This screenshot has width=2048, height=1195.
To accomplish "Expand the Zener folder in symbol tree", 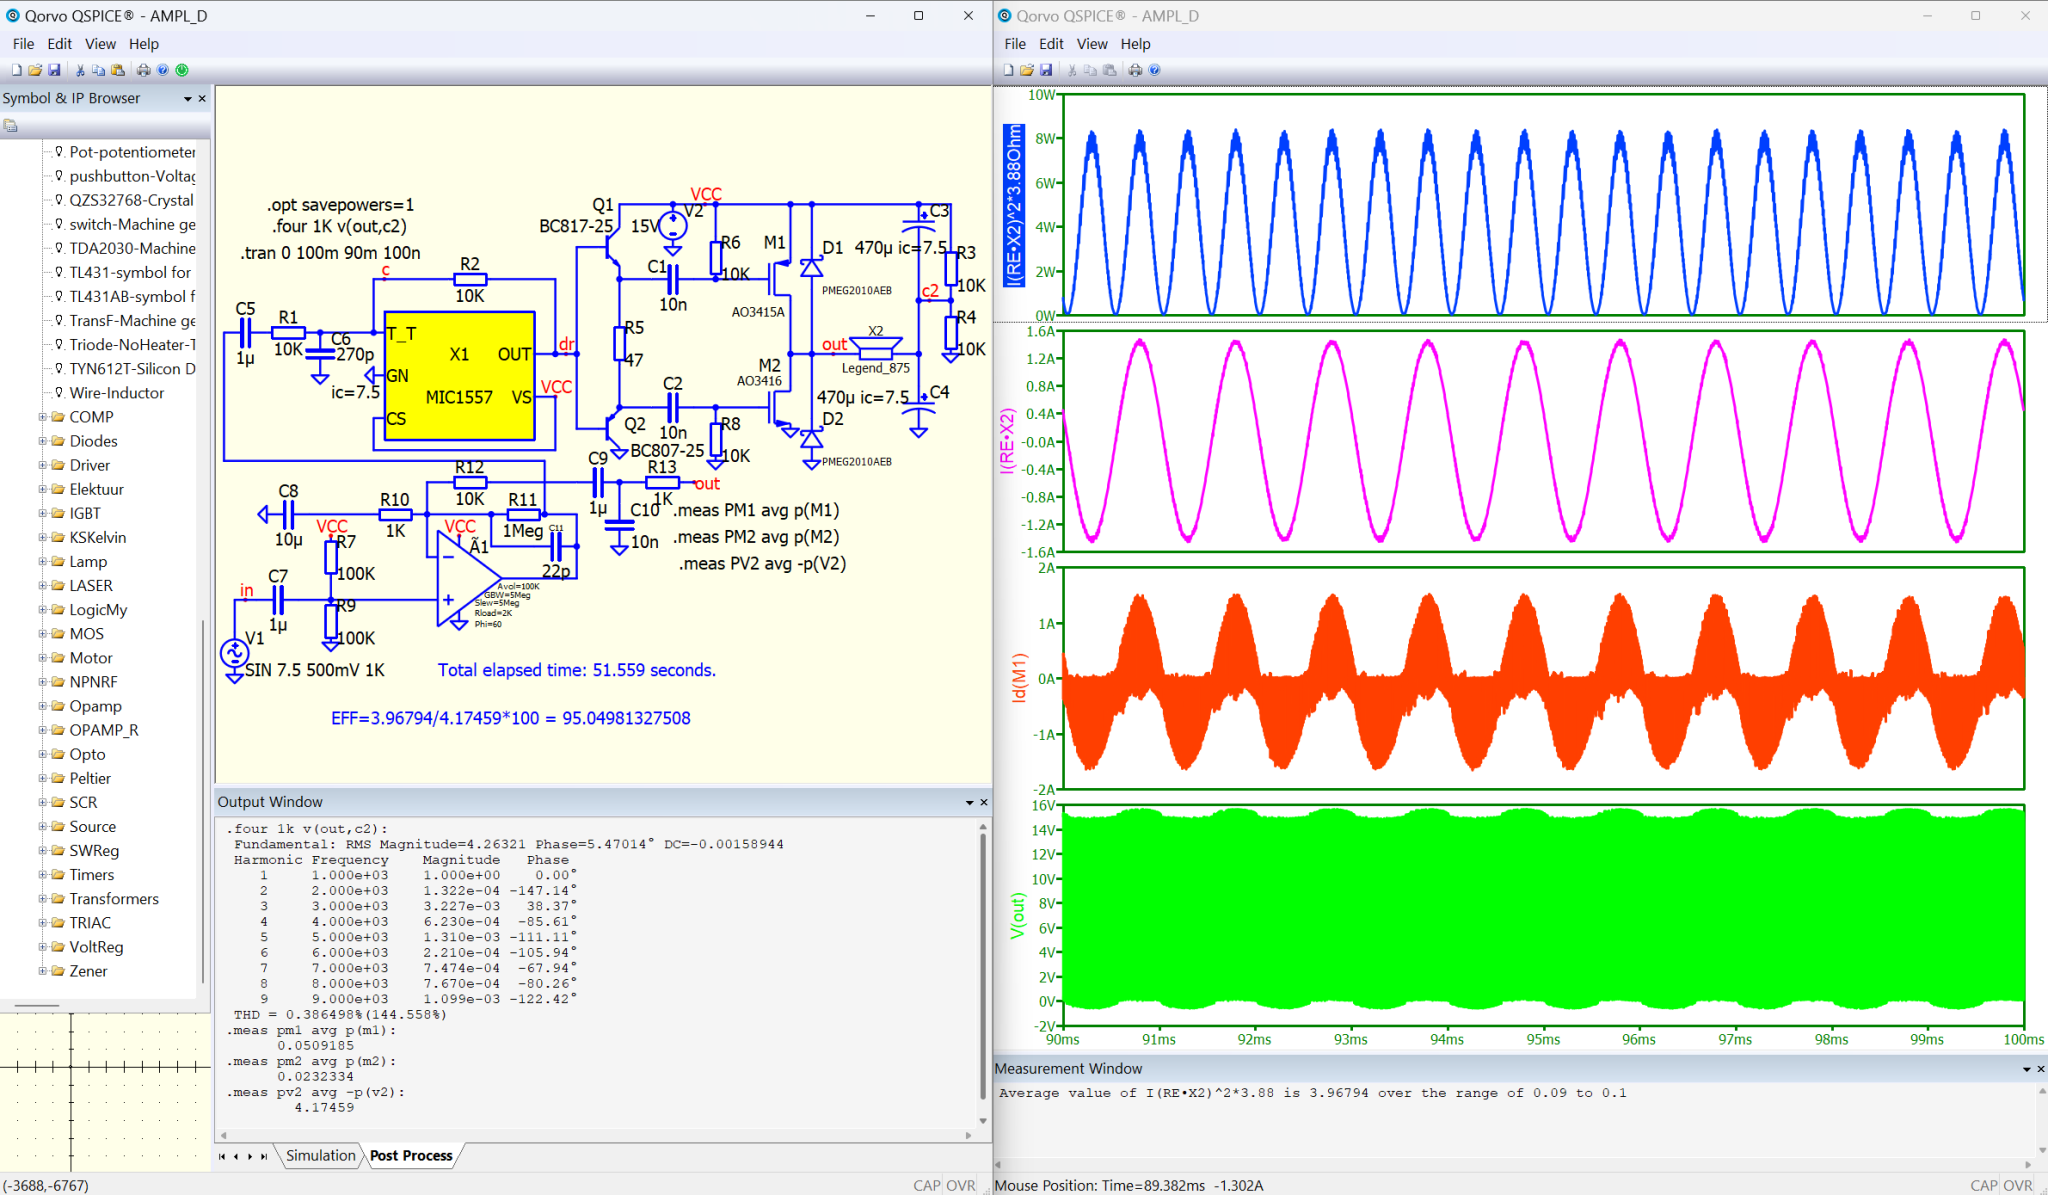I will tap(43, 971).
